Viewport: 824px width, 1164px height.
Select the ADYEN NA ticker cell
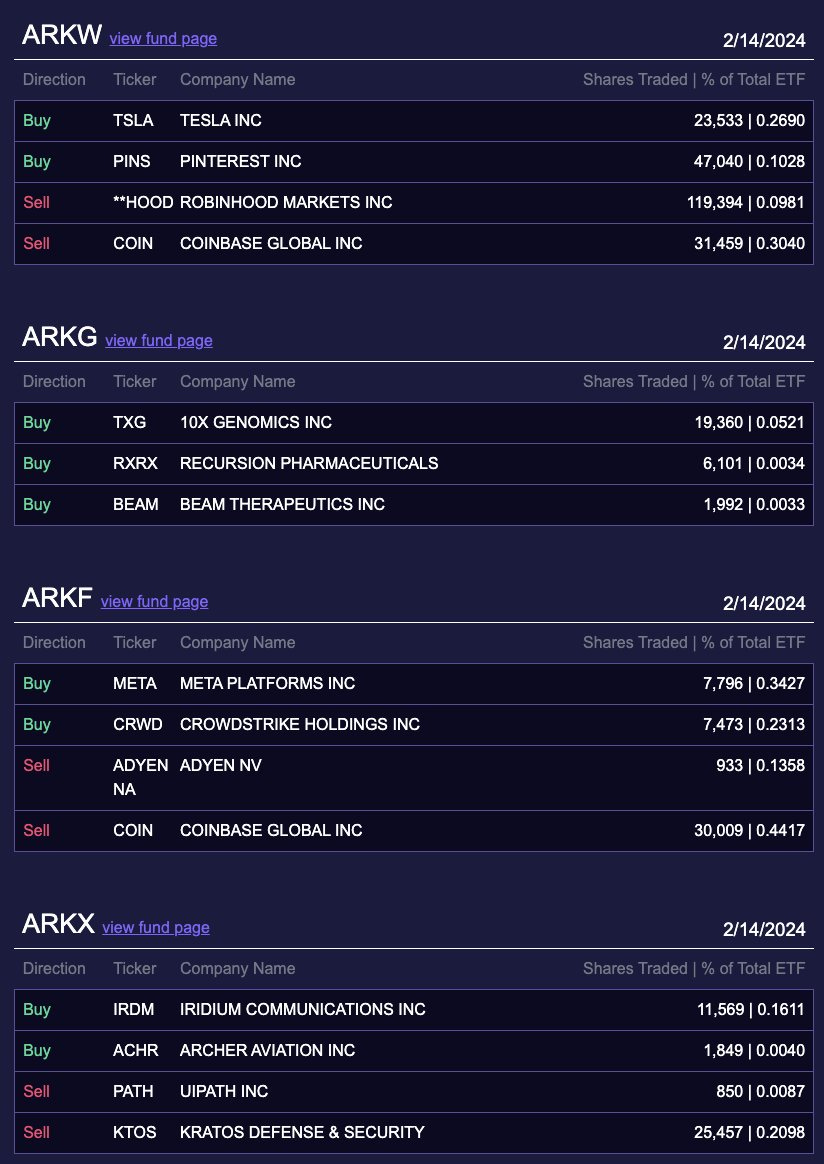pyautogui.click(x=140, y=777)
